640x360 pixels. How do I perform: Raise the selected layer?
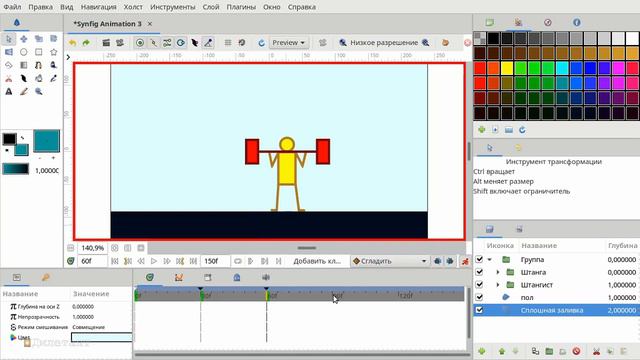502,351
